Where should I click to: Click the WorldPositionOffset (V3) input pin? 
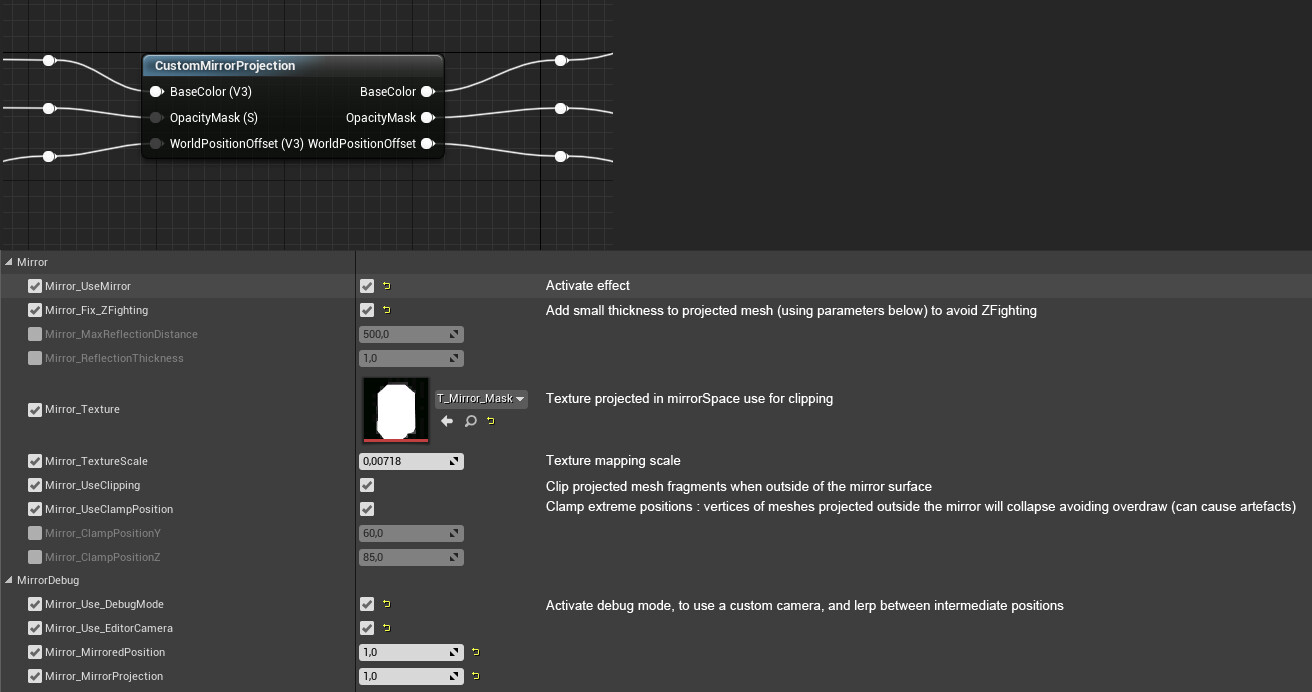(156, 144)
